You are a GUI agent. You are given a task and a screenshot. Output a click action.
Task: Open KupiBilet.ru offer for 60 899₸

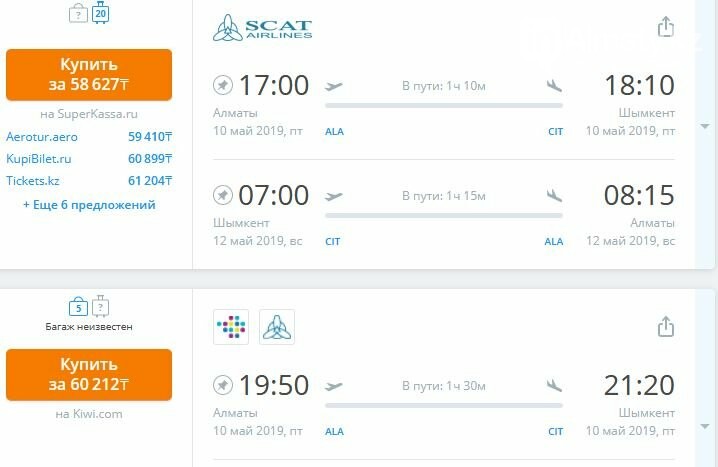pos(89,158)
